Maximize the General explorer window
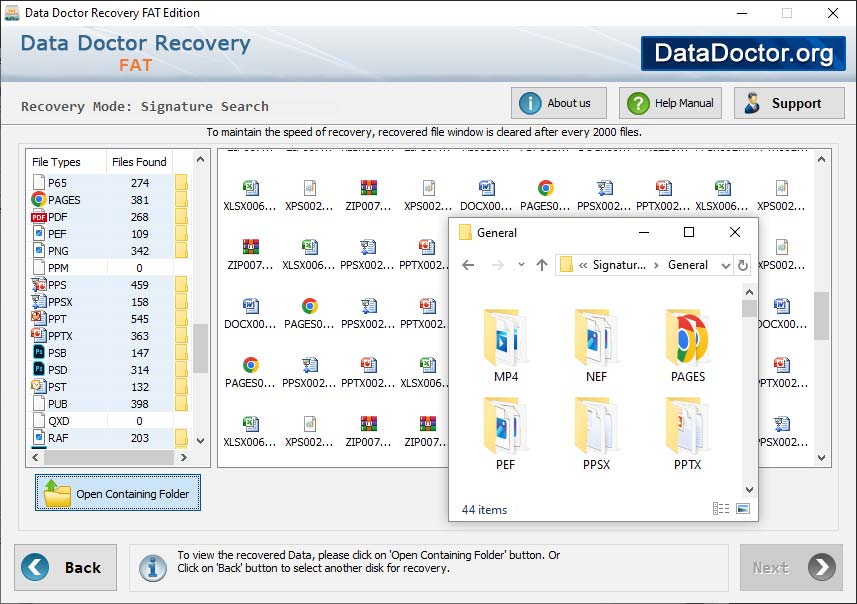Screen dimensions: 857x604 (689, 232)
